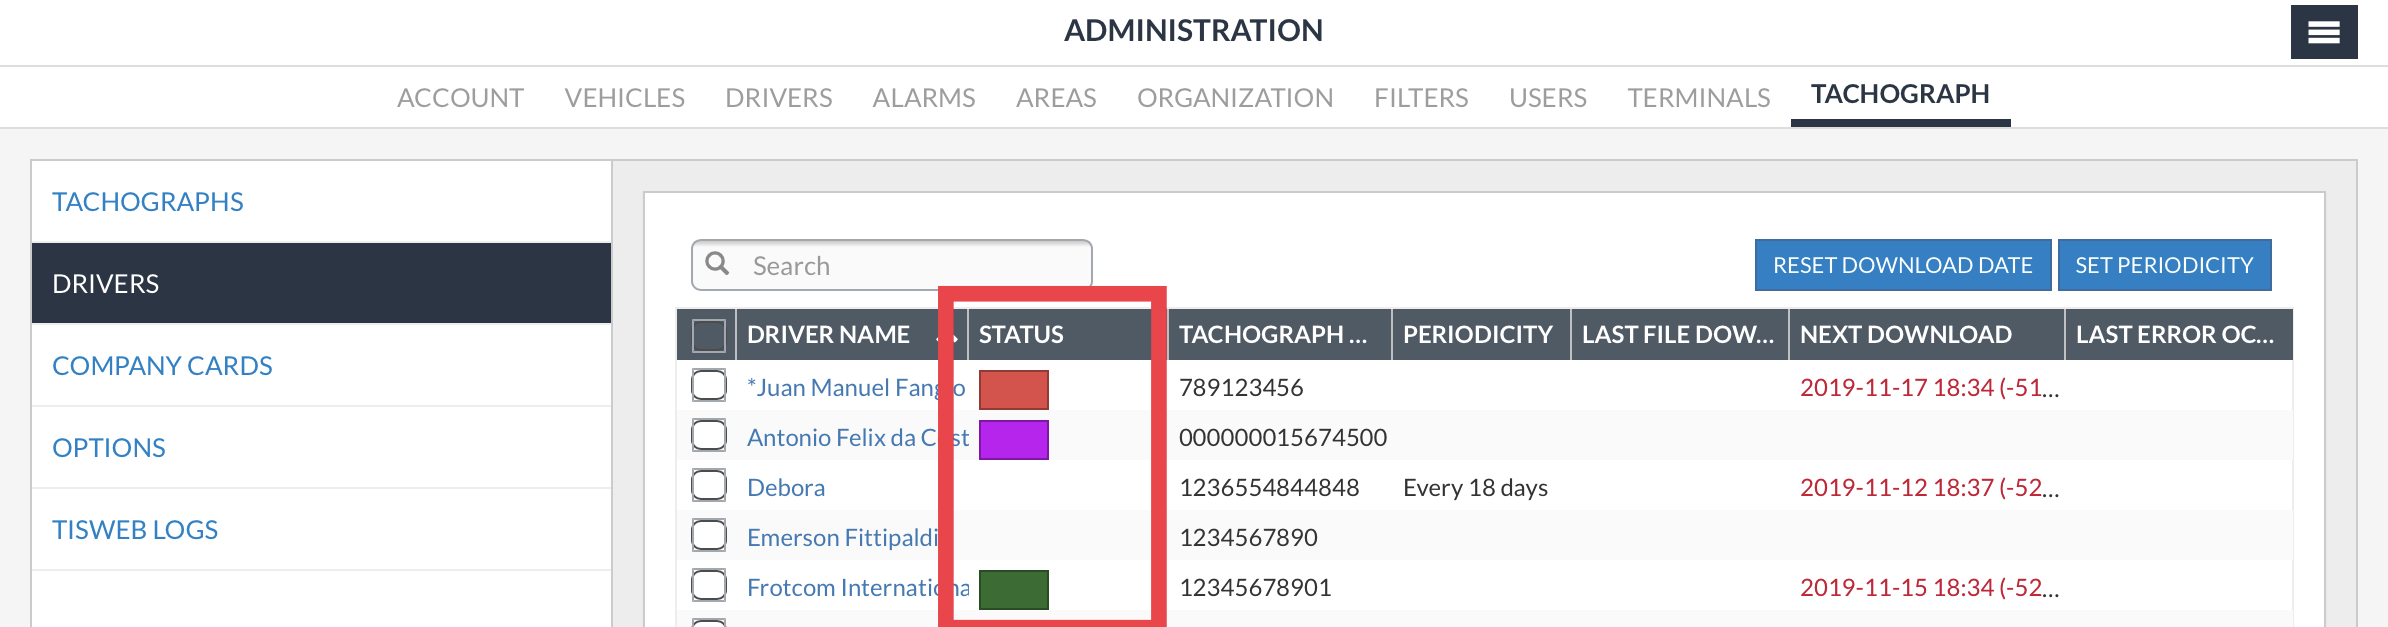Click the green status swatch for Frotcom
This screenshot has width=2388, height=627.
(x=1013, y=590)
